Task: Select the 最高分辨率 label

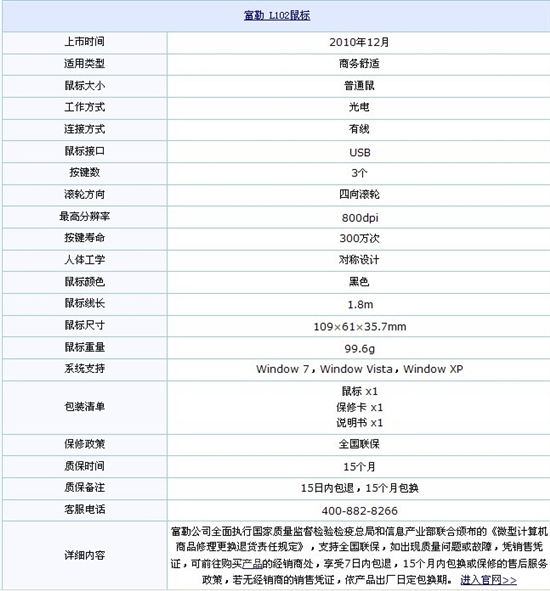Action: tap(84, 216)
